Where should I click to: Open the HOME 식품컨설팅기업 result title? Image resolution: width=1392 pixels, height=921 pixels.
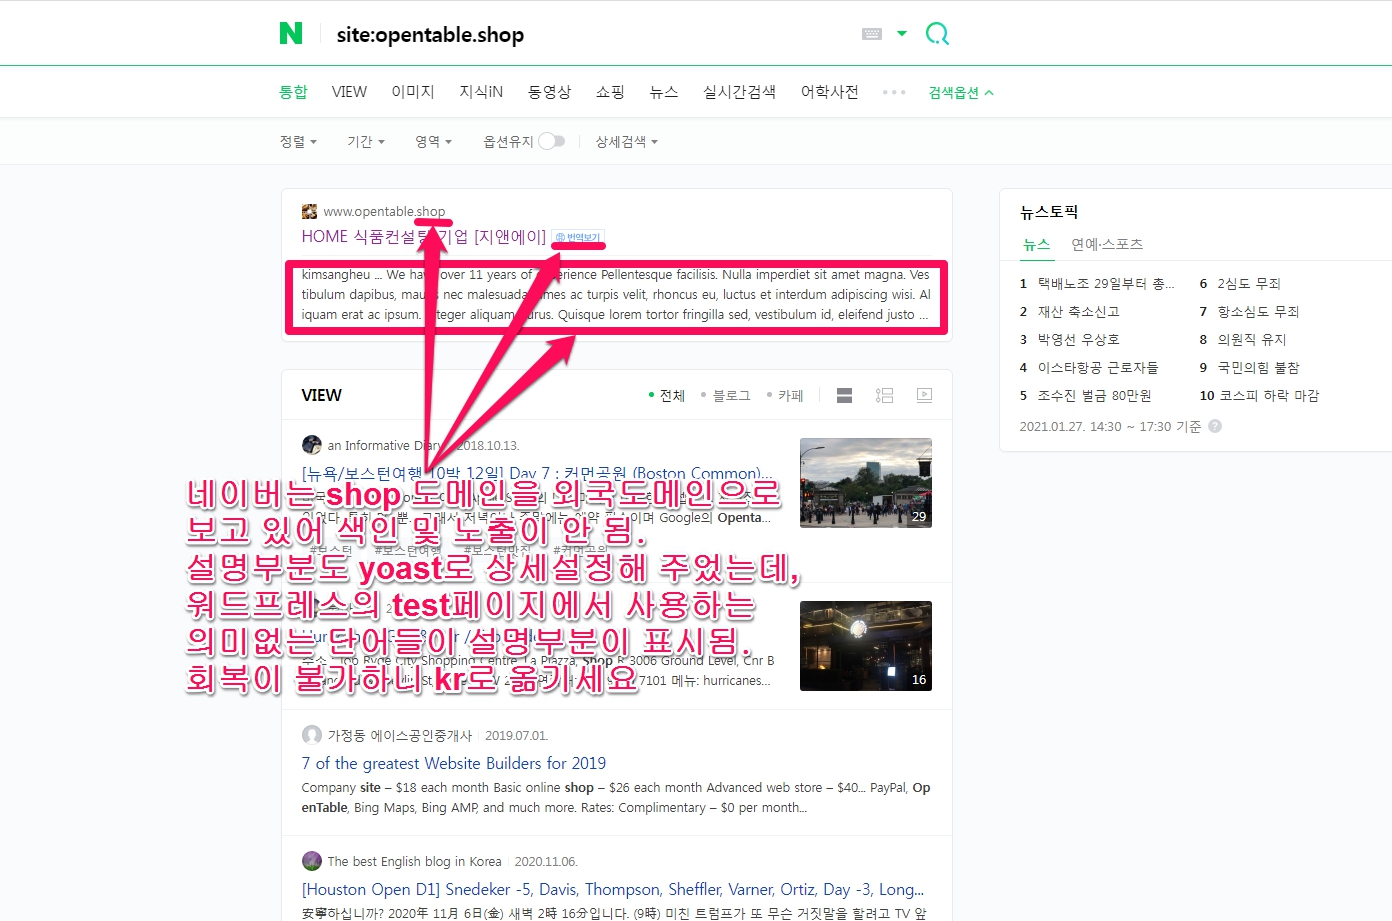click(x=424, y=237)
